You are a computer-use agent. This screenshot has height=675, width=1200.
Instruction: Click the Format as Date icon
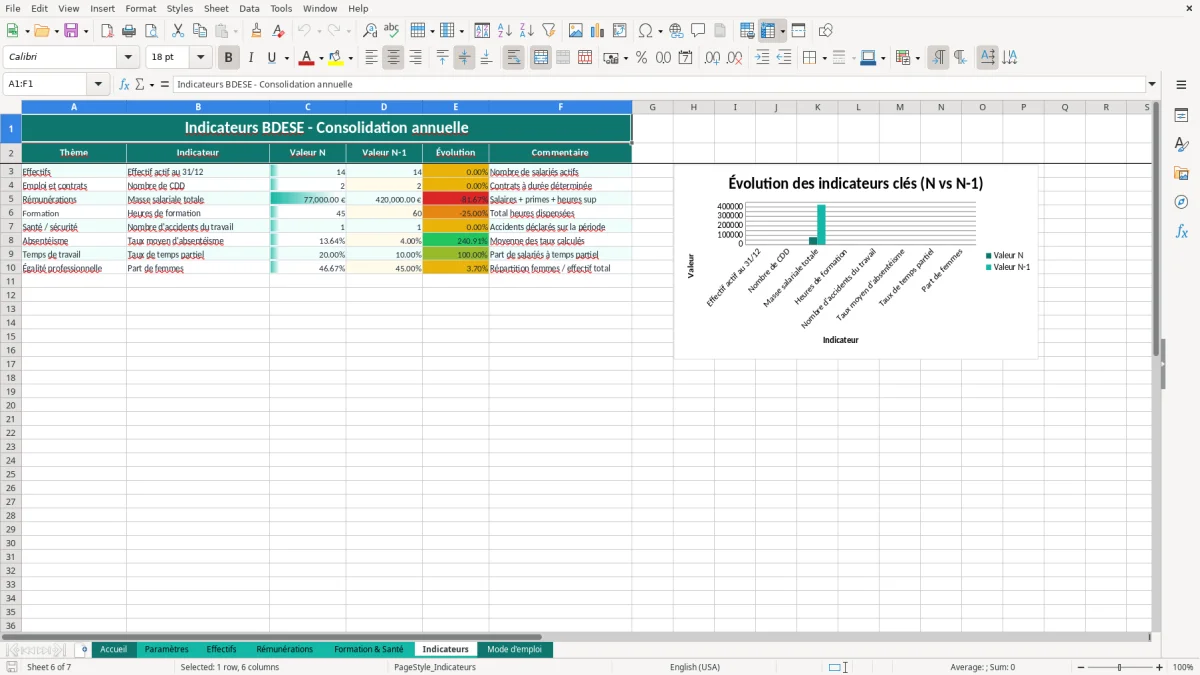(686, 58)
